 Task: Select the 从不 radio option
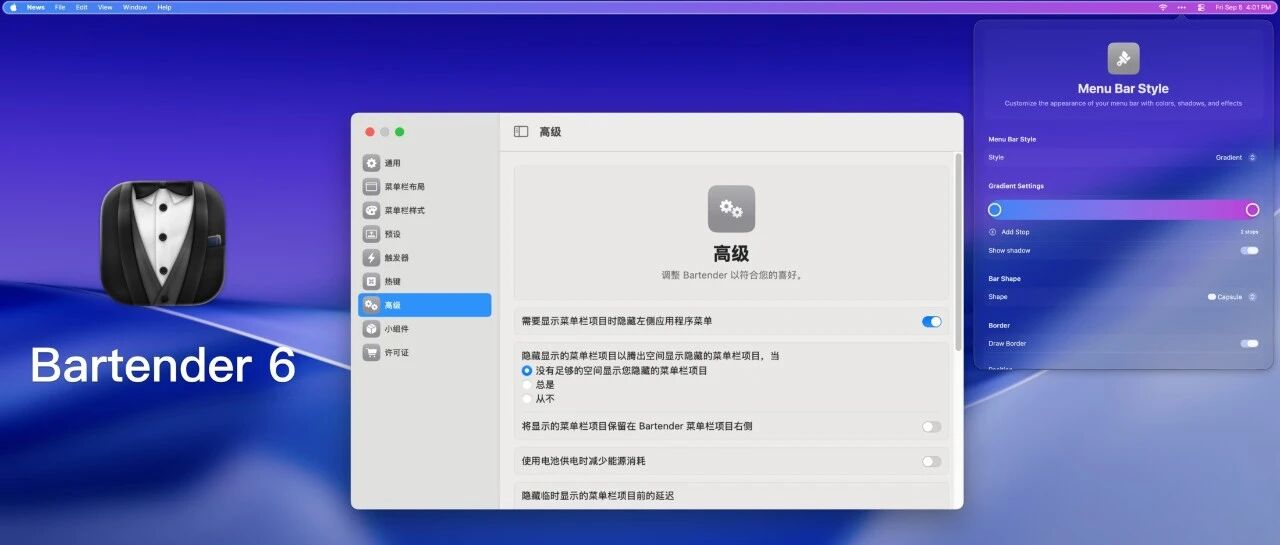click(527, 398)
